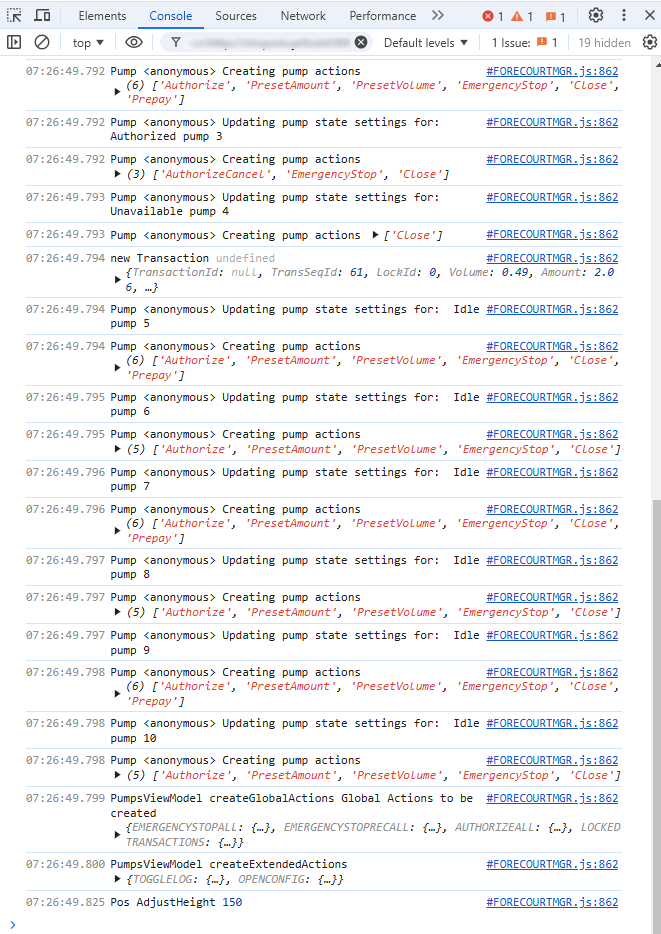Image resolution: width=661 pixels, height=934 pixels.
Task: Open source link for createGlobalActions log
Action: (x=552, y=798)
